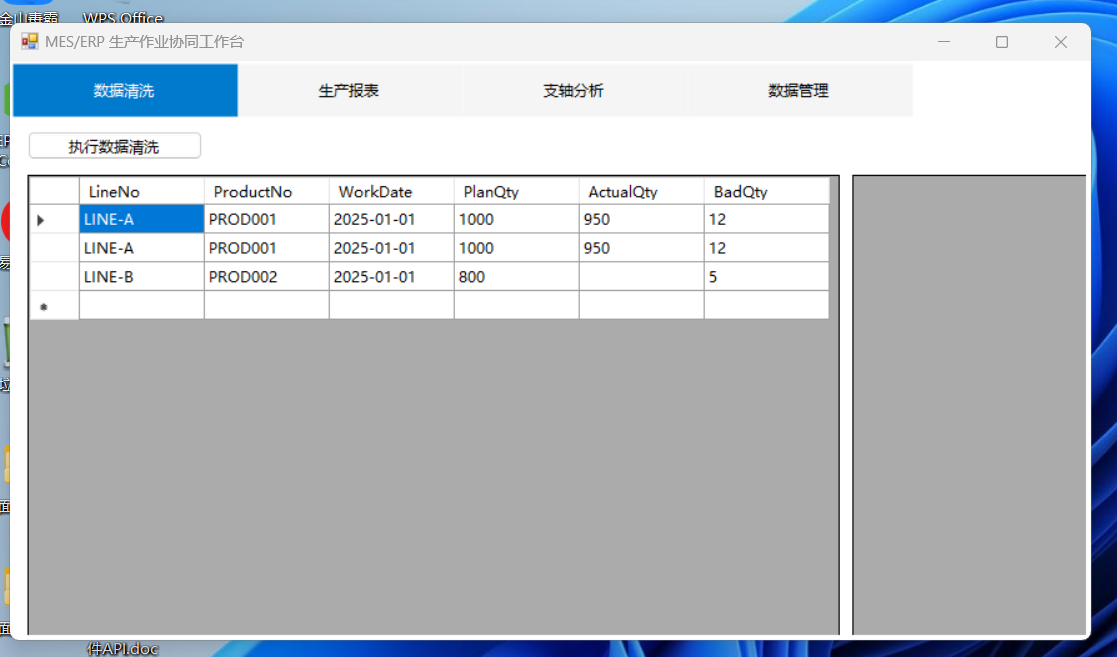Open the 数据管理 tab
Screen dimensions: 1117x657
[799, 90]
